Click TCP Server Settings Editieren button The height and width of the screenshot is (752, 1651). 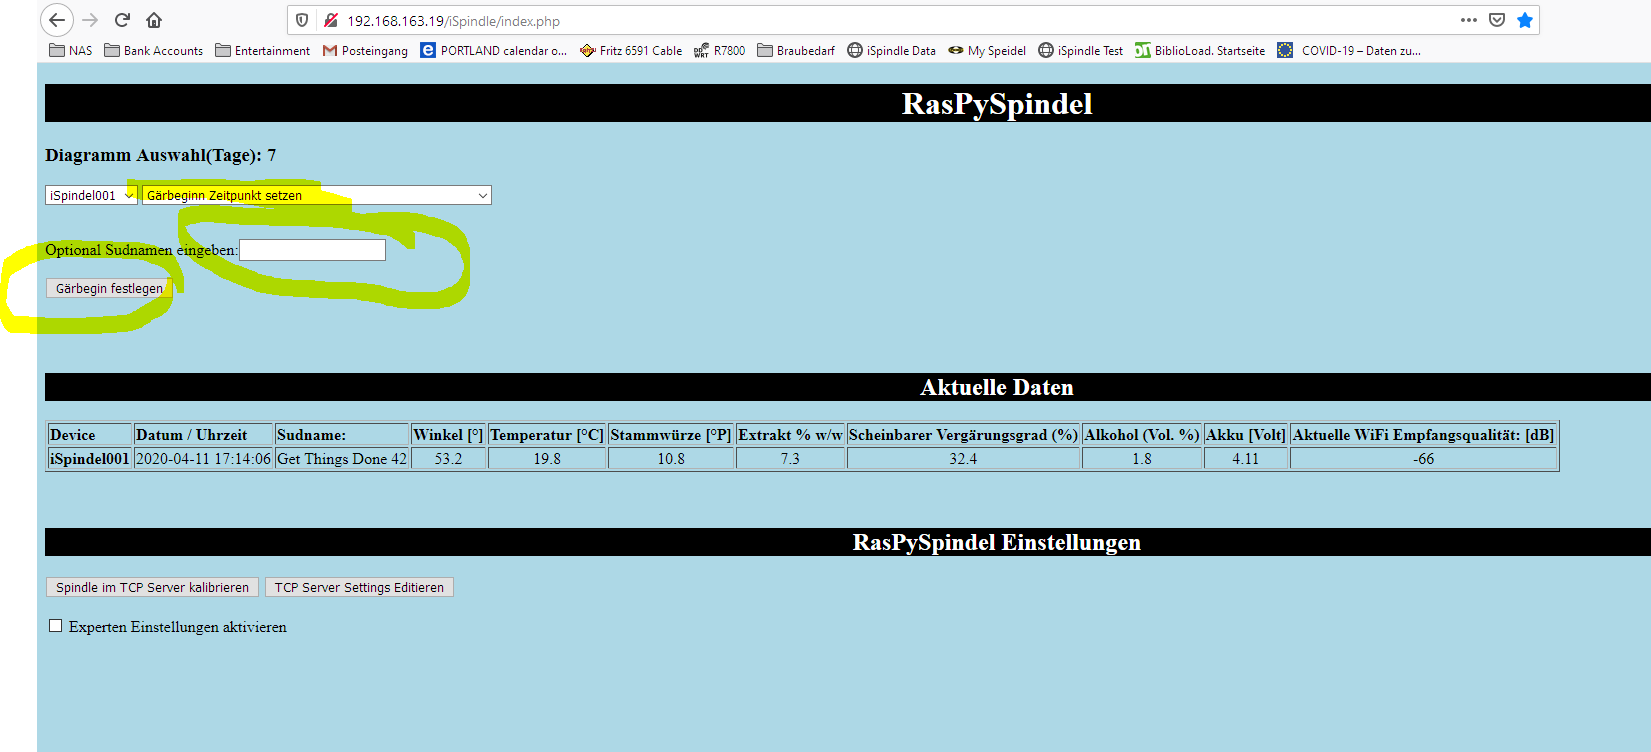pyautogui.click(x=359, y=588)
